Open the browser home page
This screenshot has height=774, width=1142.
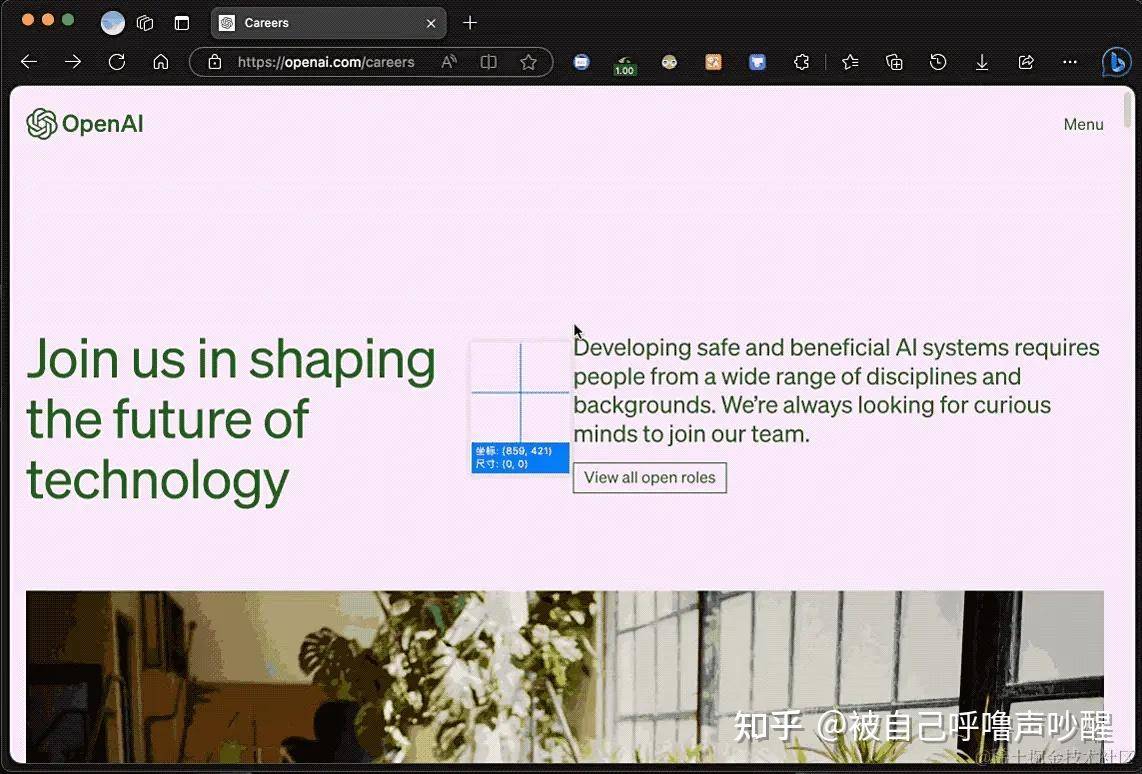[x=160, y=62]
